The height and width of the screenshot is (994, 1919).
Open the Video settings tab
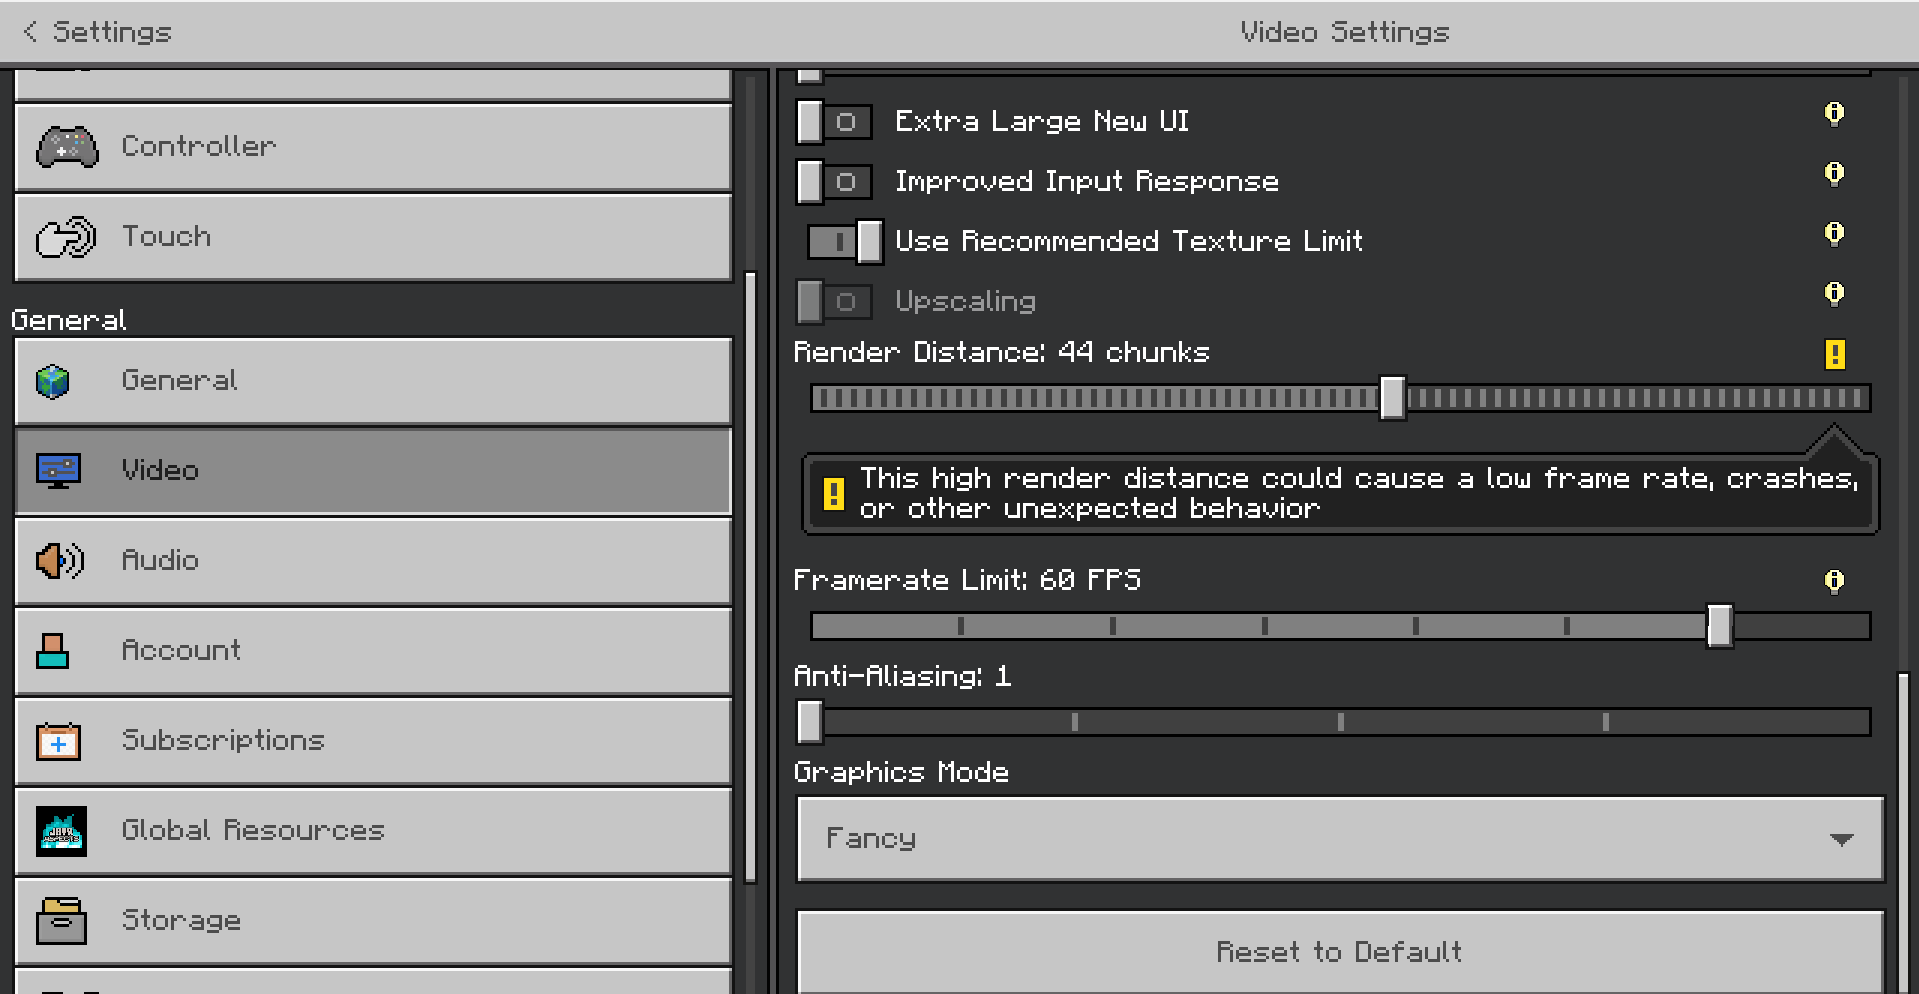[x=373, y=471]
